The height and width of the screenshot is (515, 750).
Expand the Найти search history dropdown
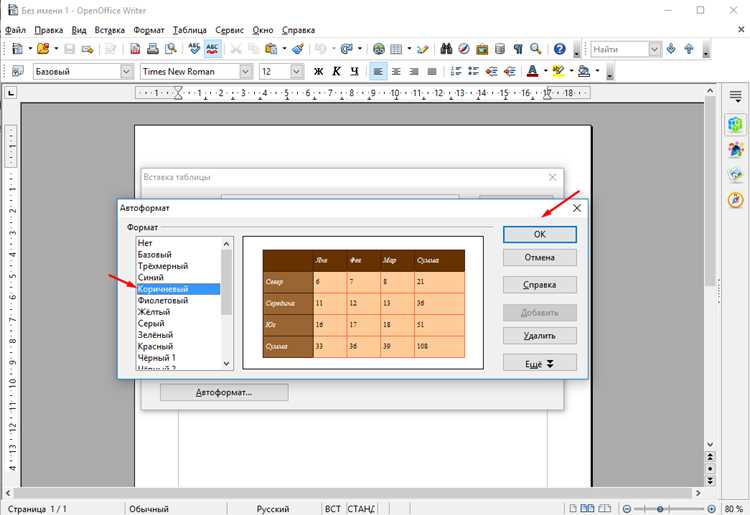pyautogui.click(x=655, y=49)
